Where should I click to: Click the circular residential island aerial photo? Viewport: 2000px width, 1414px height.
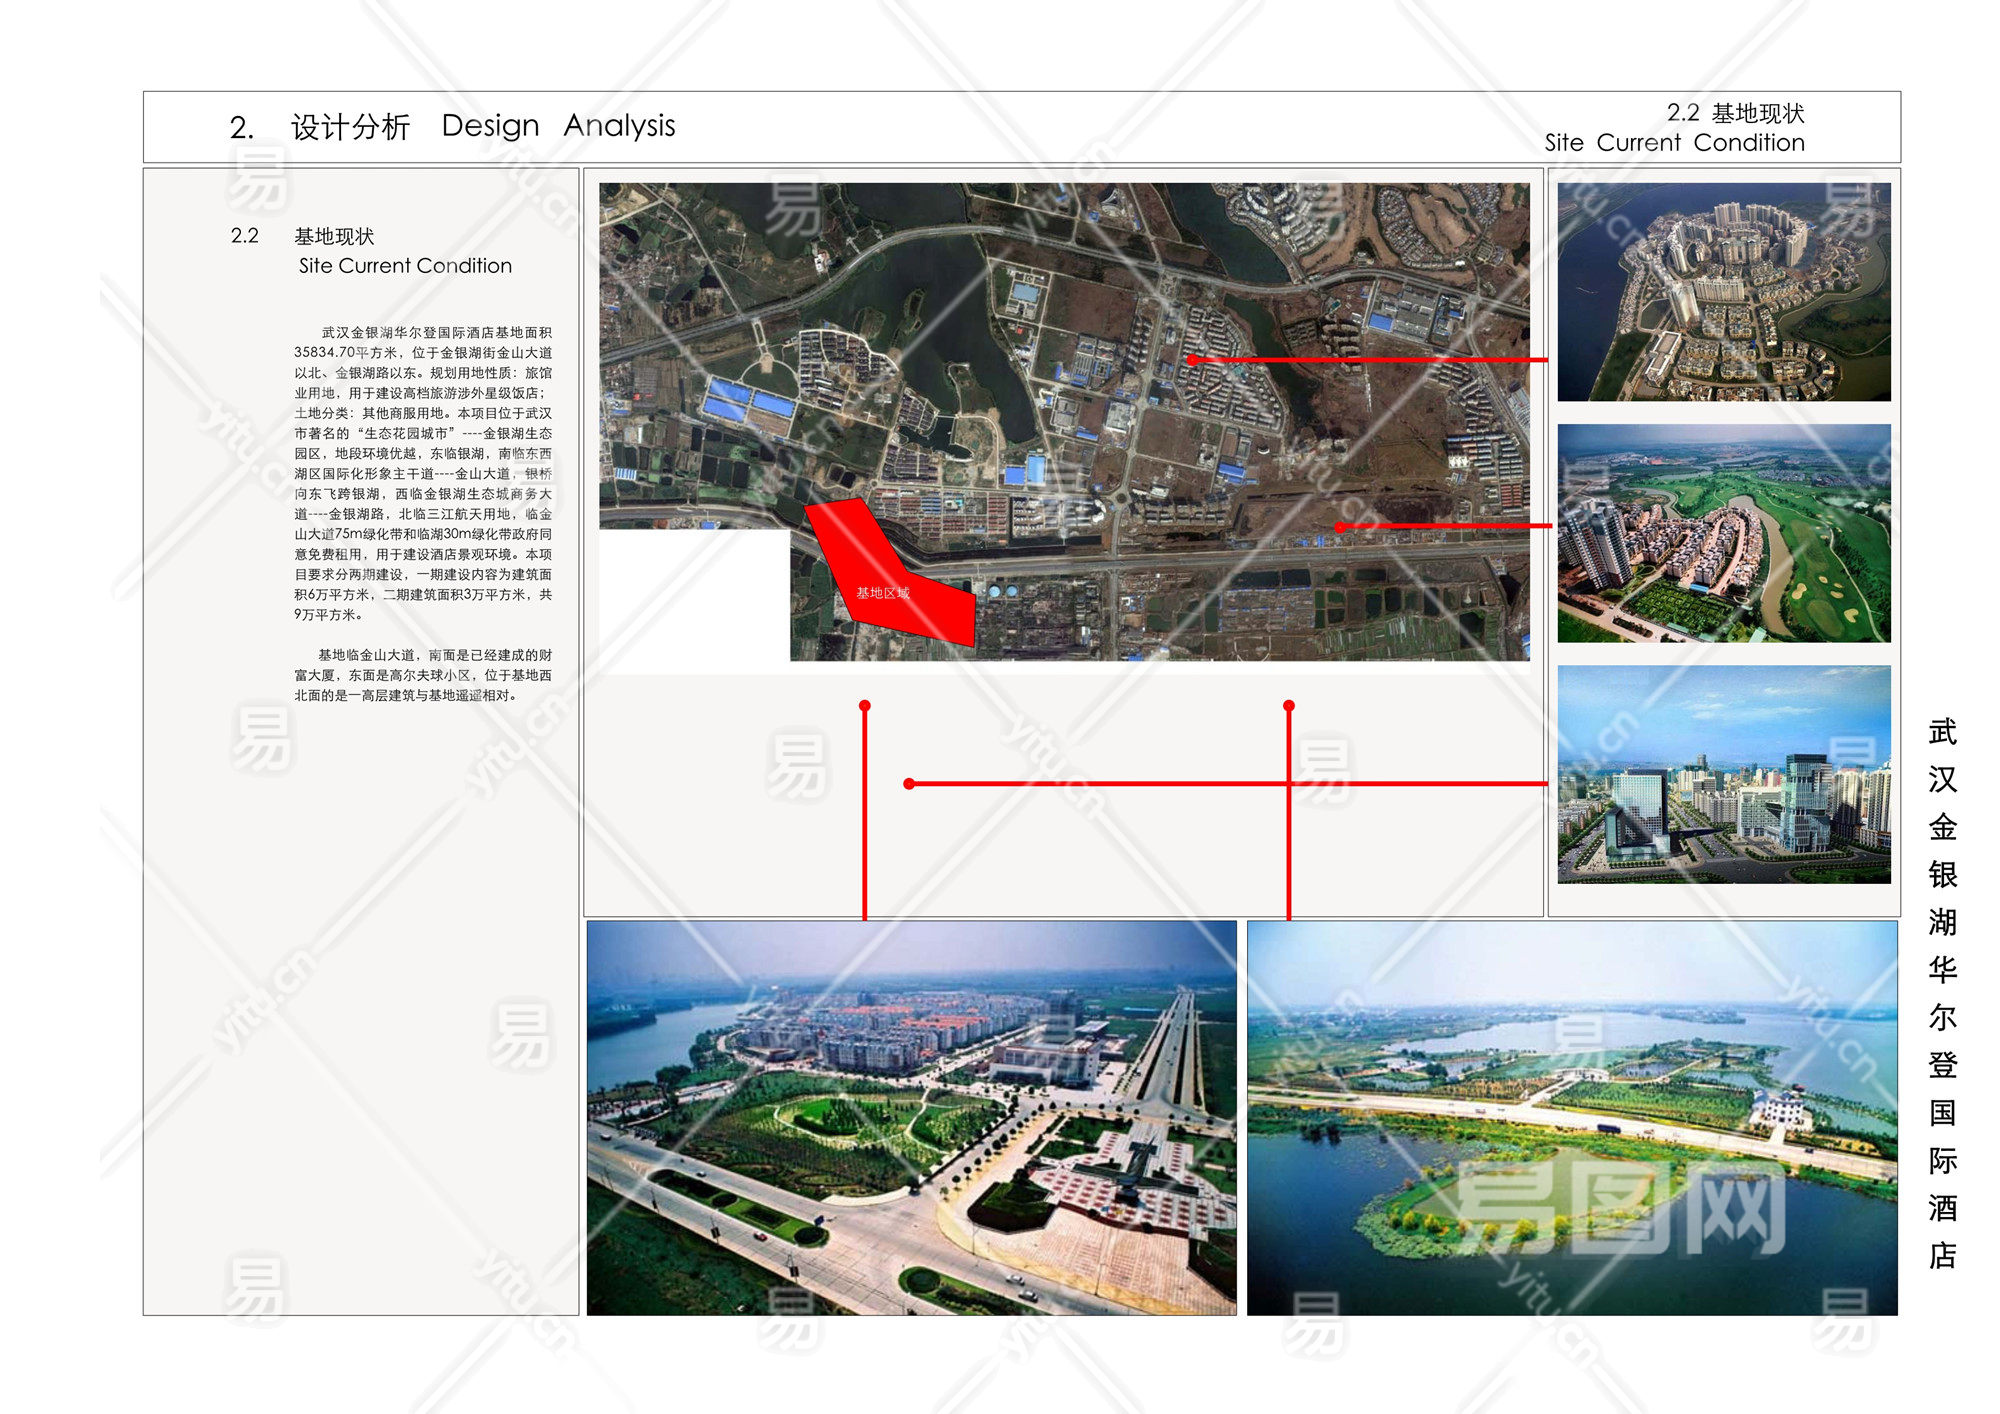(x=1723, y=291)
